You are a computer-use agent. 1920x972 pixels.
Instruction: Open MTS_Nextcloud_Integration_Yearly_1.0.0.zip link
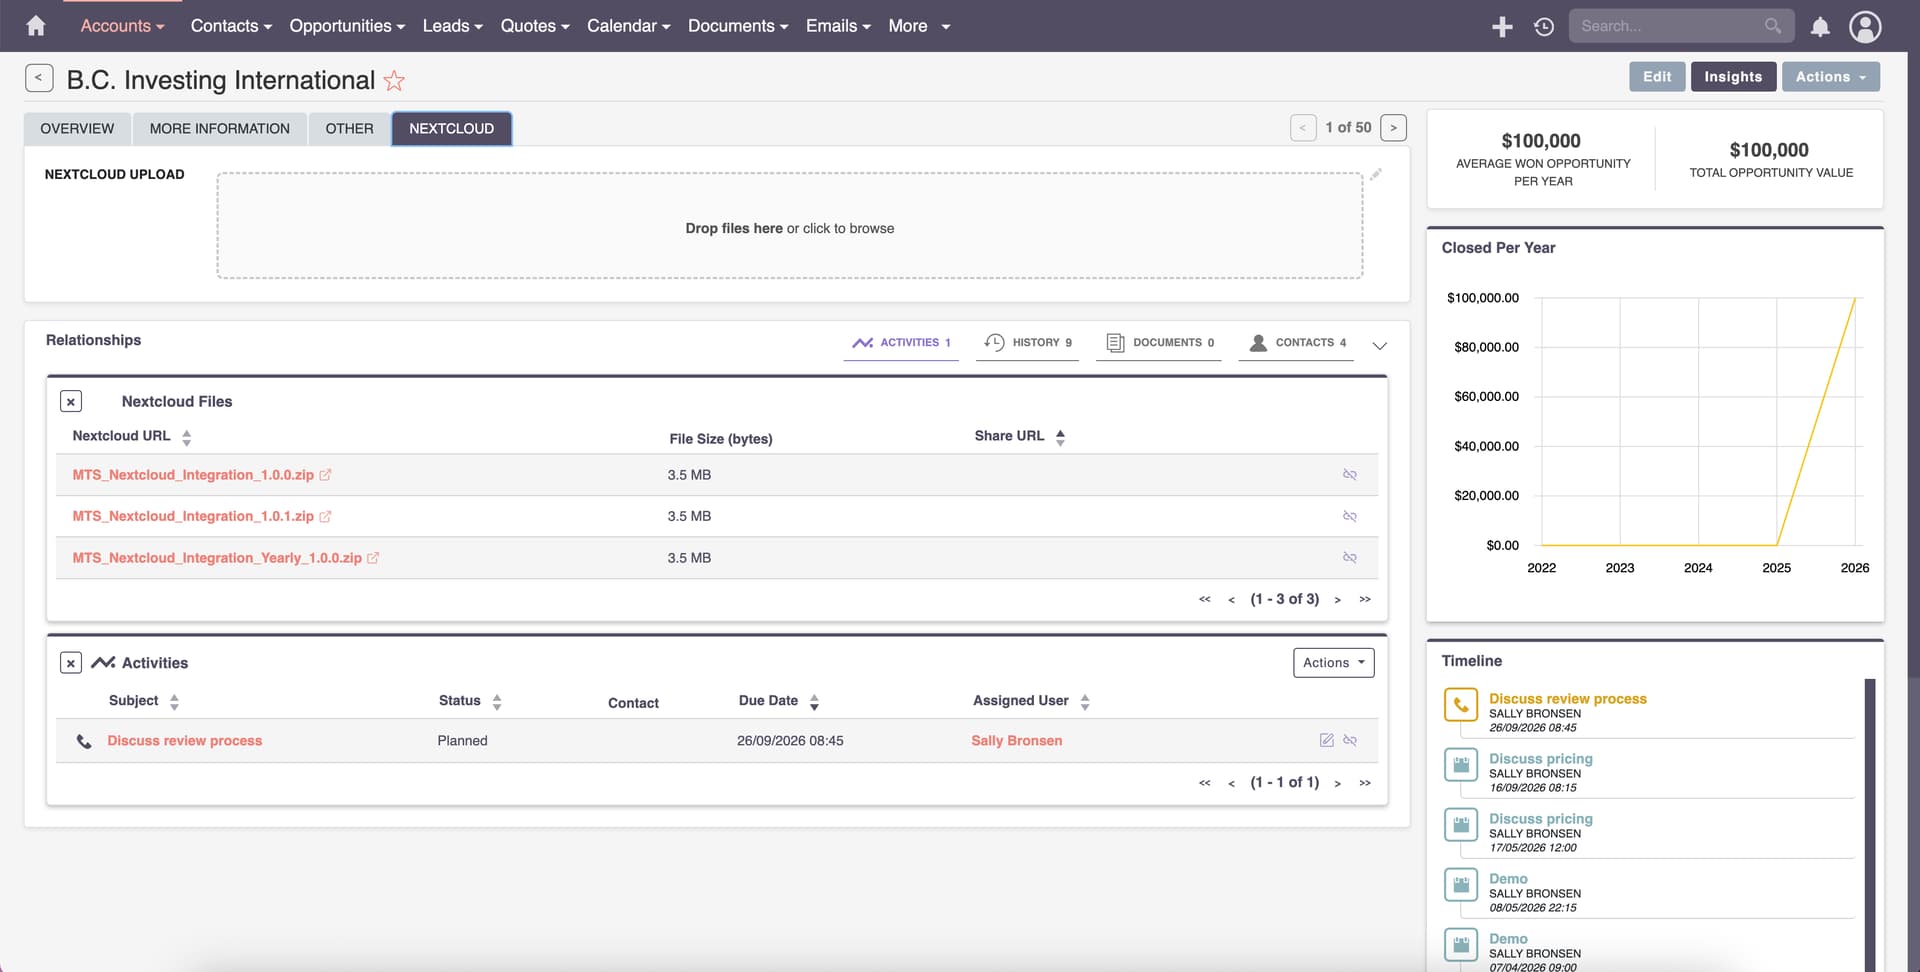click(216, 558)
